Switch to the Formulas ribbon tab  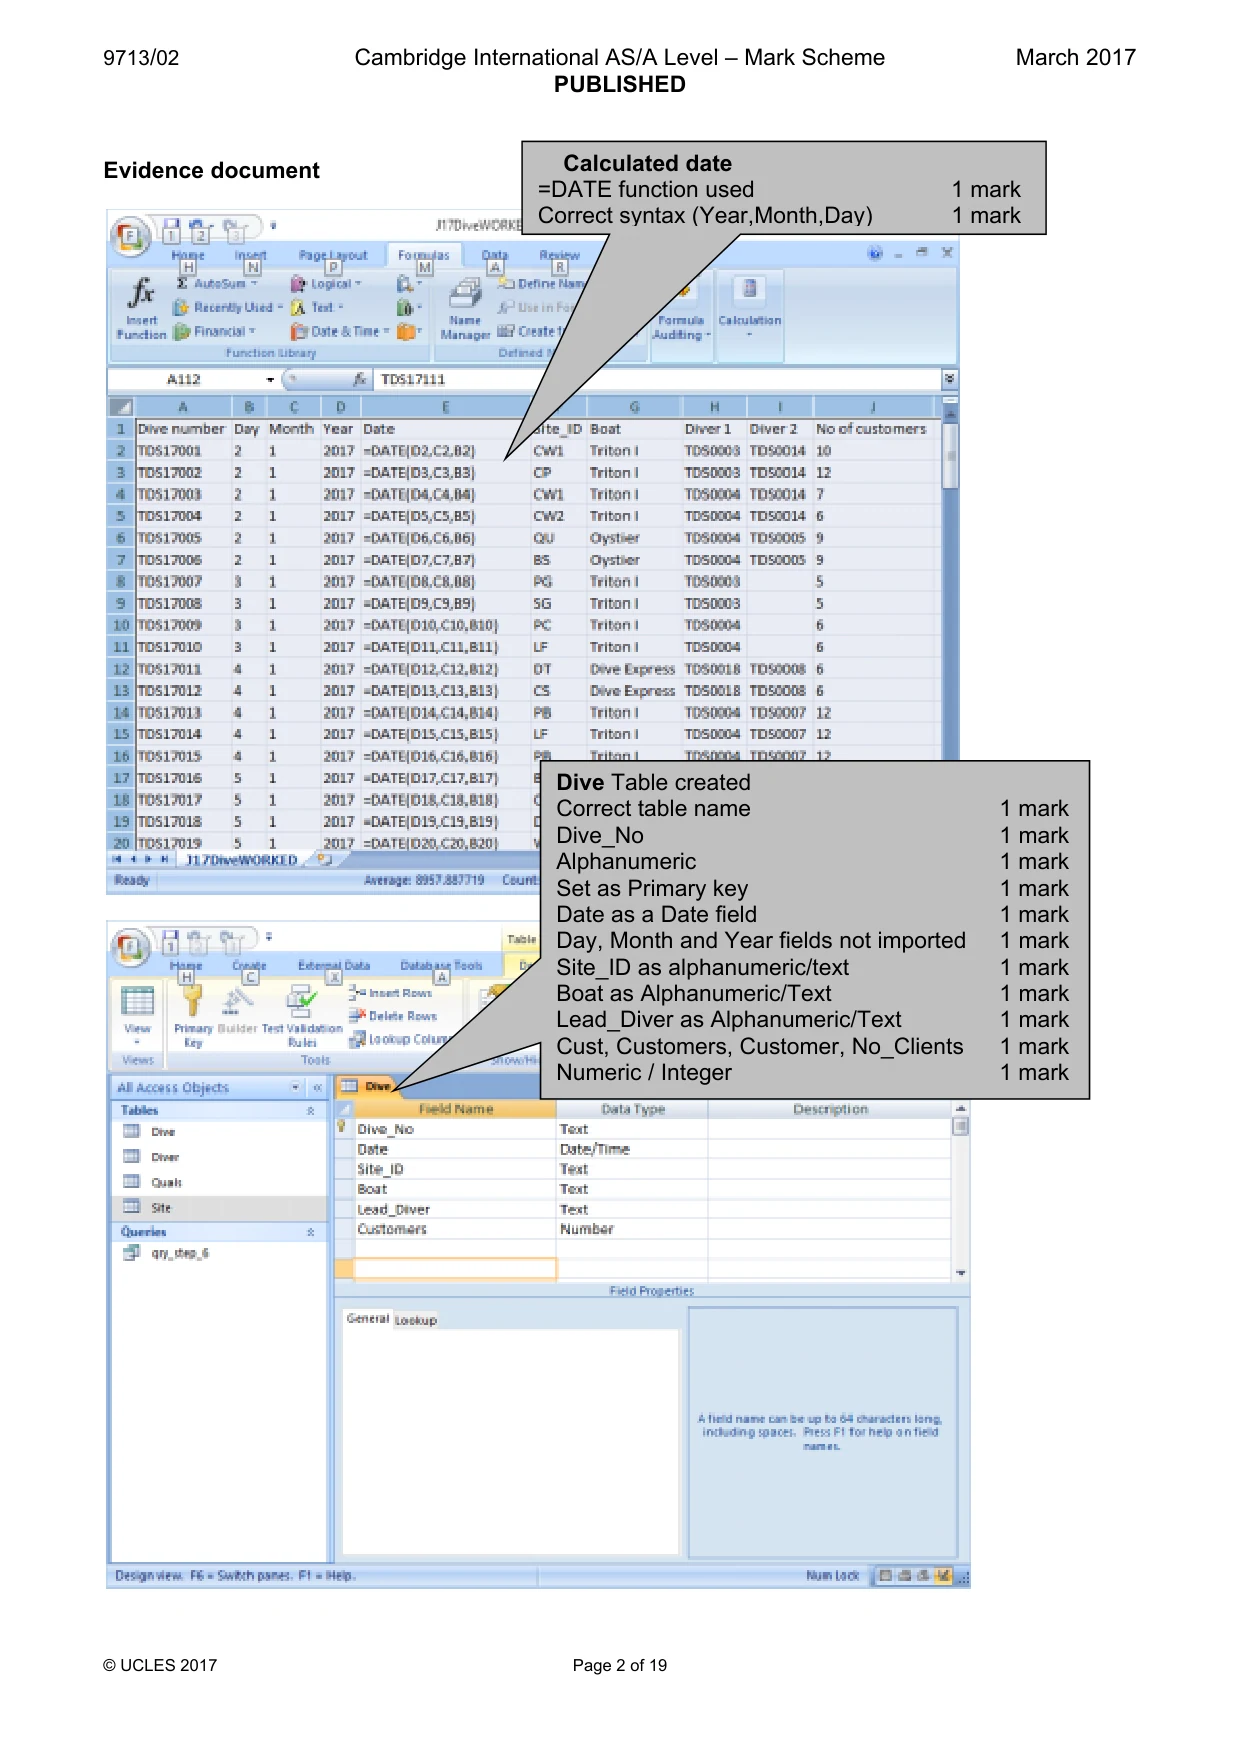pos(424,255)
